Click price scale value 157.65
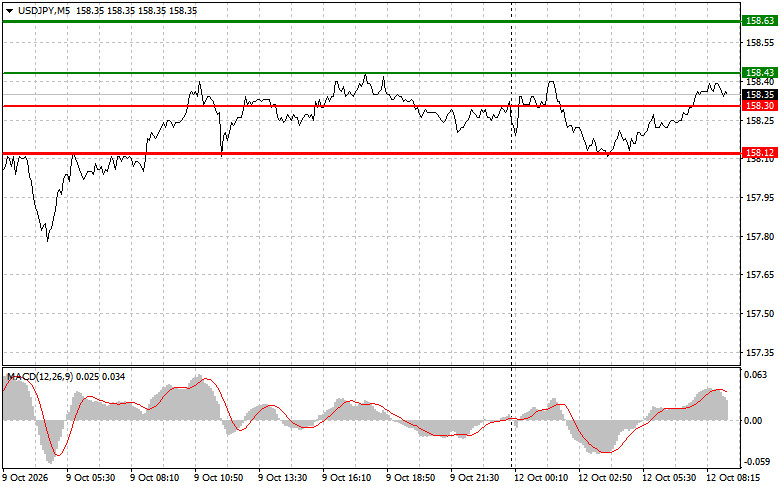 [x=760, y=275]
